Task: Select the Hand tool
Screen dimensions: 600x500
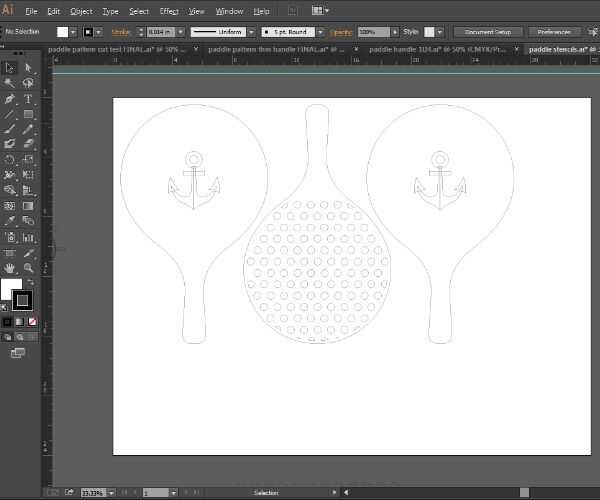Action: (x=9, y=268)
